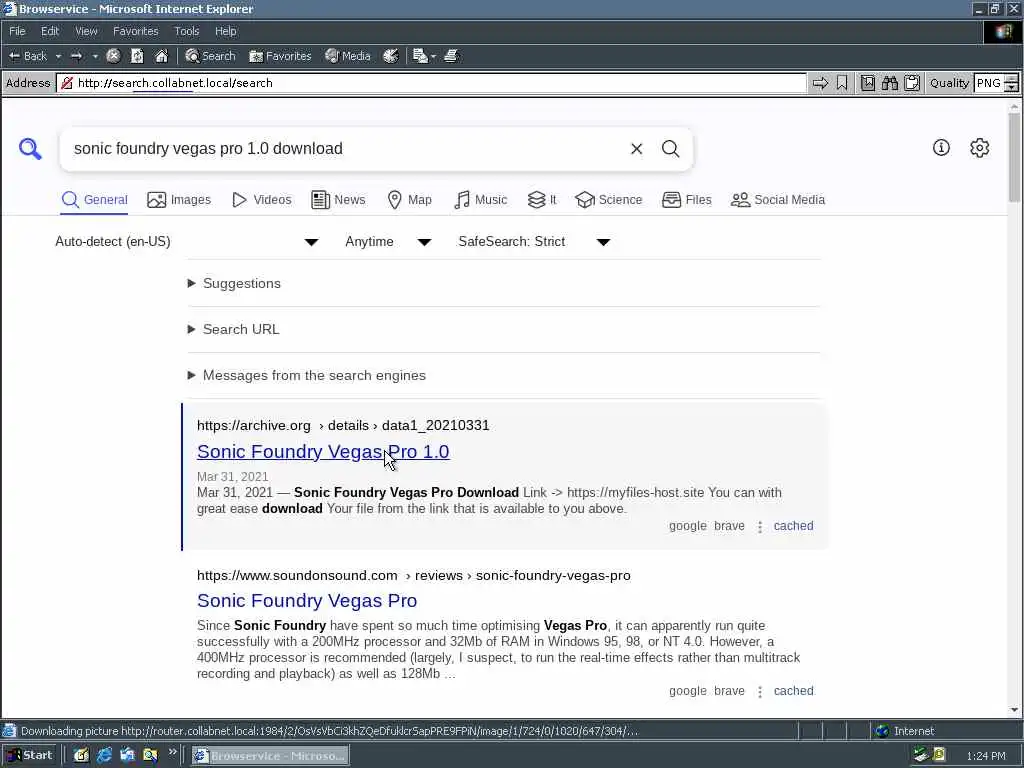
Task: Click the Forward arrow button
Action: click(76, 56)
